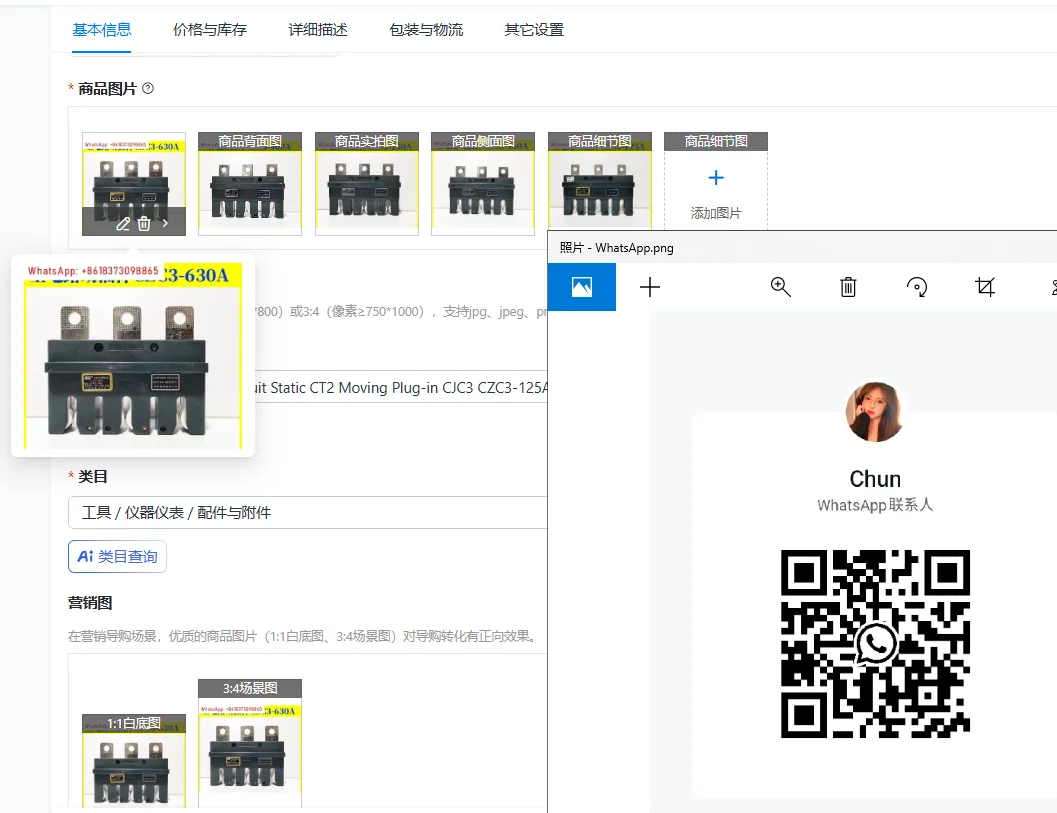Click the Photos gallery icon in the viewer
1057x813 pixels.
pyautogui.click(x=581, y=287)
